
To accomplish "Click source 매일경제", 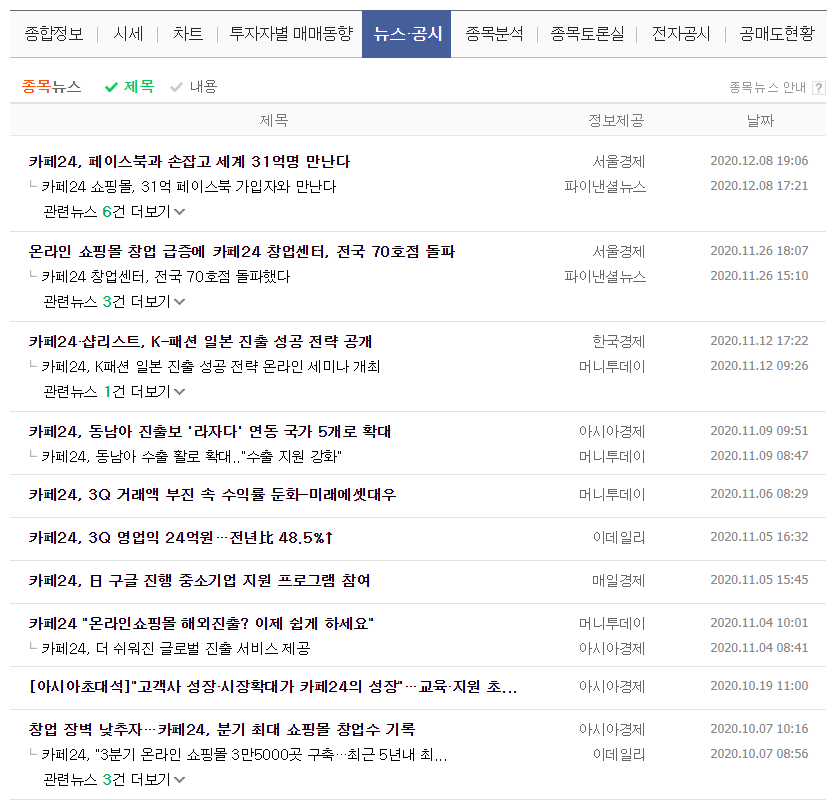I will pyautogui.click(x=619, y=580).
